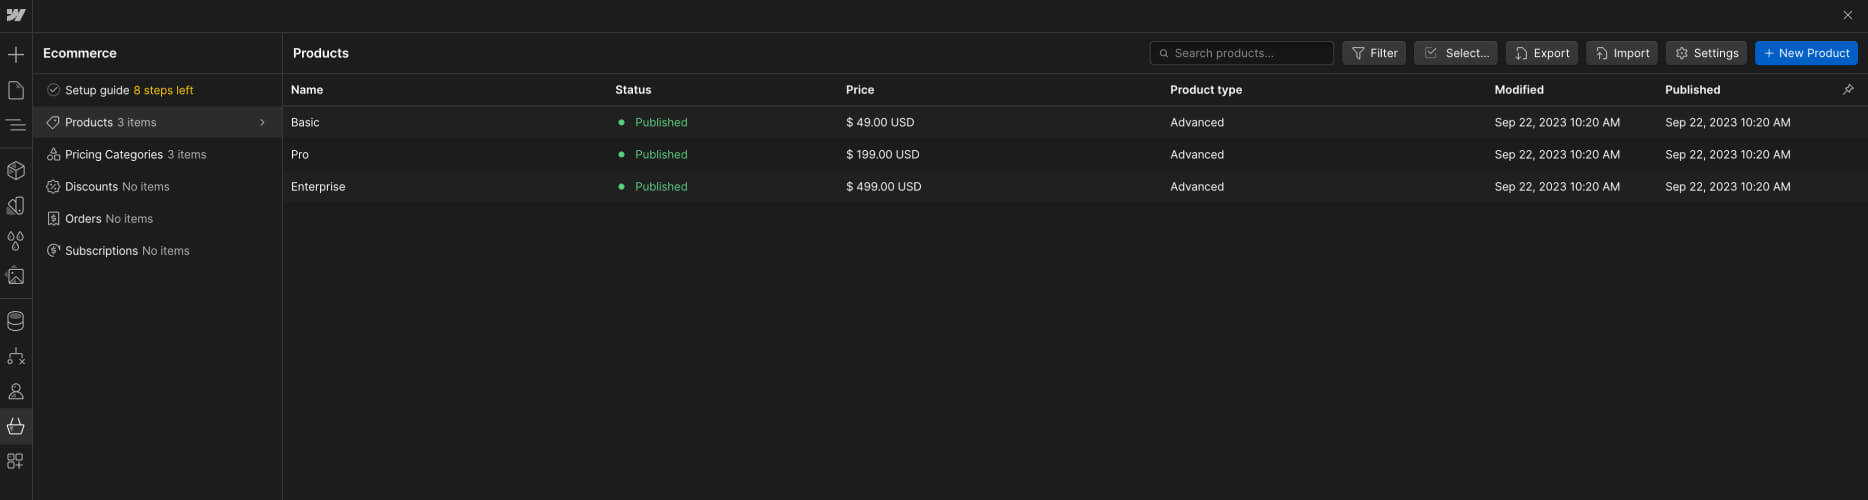Sort by Product type column header
The height and width of the screenshot is (500, 1868).
(1206, 90)
